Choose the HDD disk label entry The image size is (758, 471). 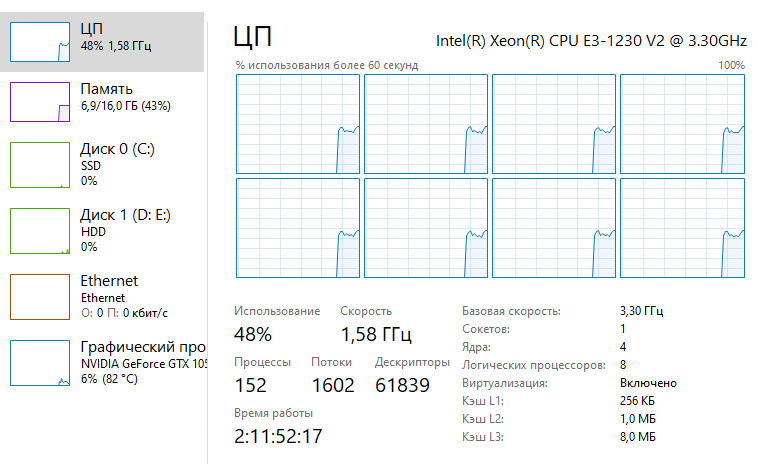point(93,232)
